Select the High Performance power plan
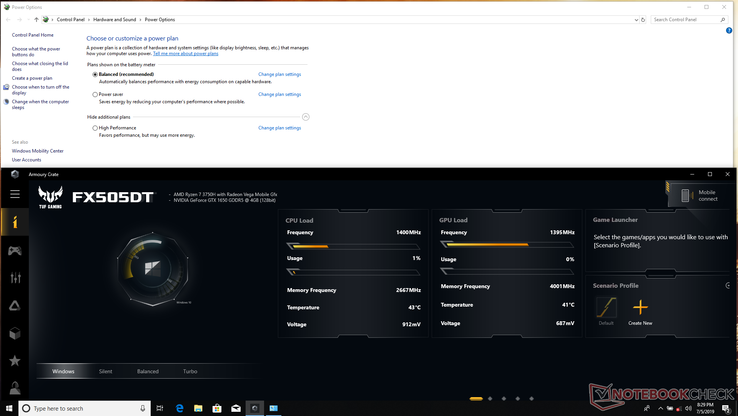Screen dimensions: 738x416 [95, 128]
